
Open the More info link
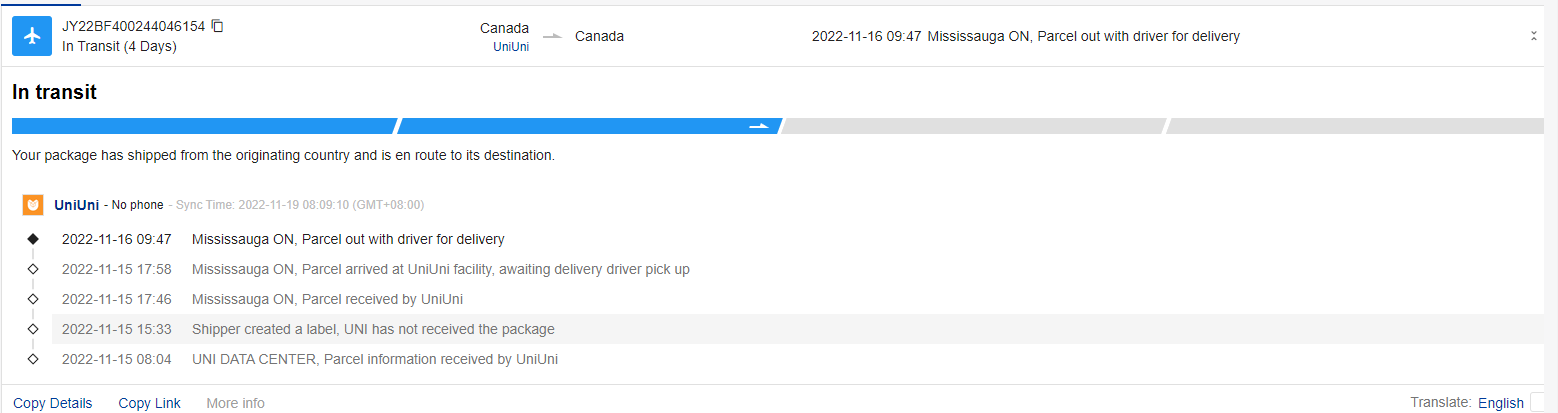pyautogui.click(x=235, y=403)
